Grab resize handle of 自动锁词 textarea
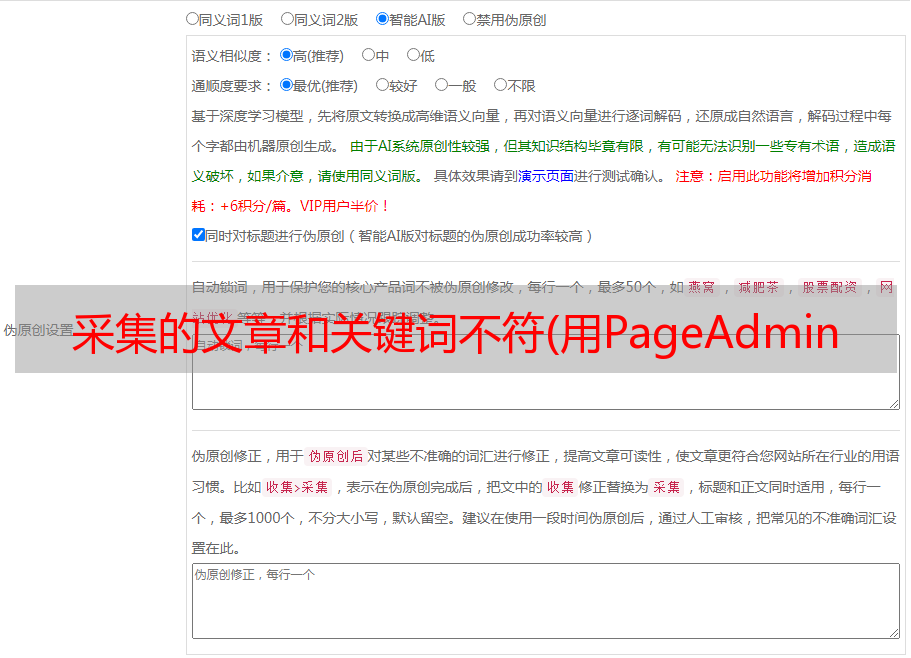 coord(894,404)
